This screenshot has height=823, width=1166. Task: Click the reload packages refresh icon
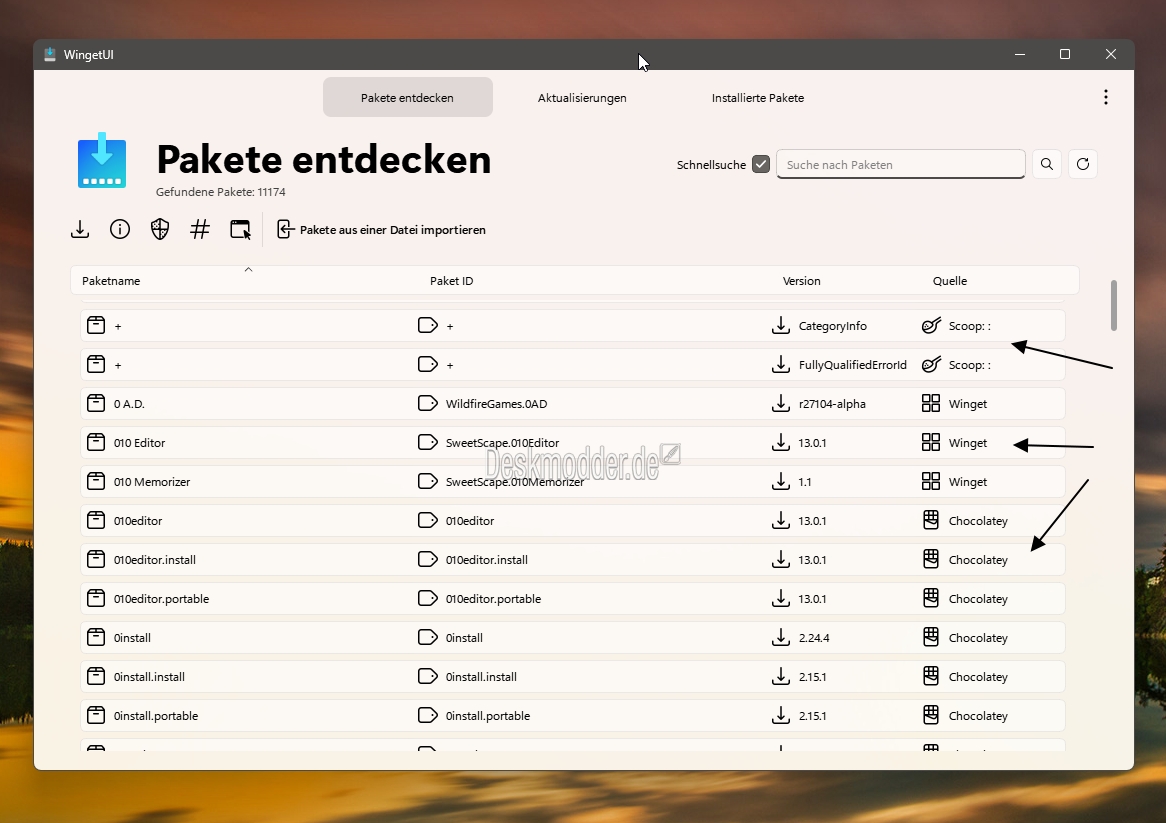1083,164
